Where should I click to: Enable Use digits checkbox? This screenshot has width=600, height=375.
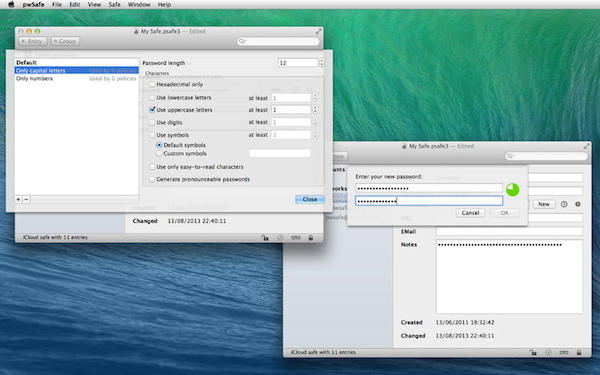[152, 122]
